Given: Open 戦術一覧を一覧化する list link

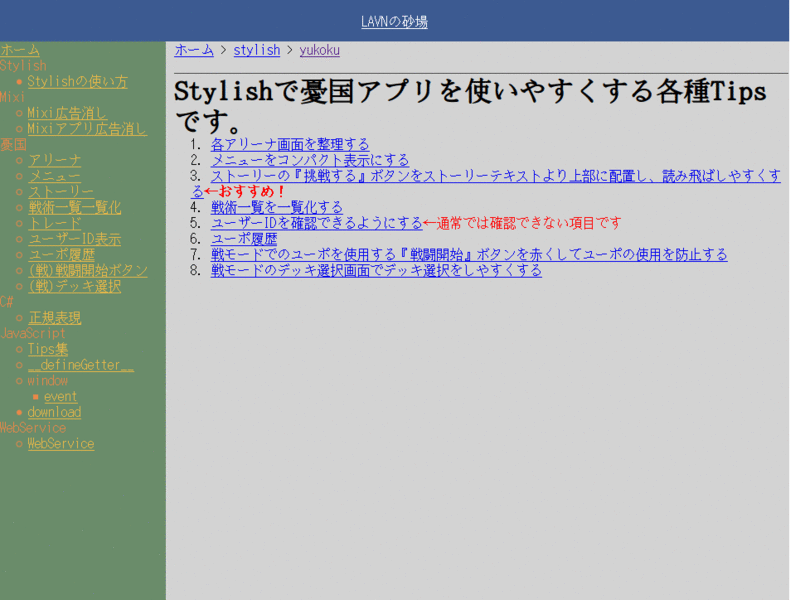Looking at the screenshot, I should tap(277, 208).
